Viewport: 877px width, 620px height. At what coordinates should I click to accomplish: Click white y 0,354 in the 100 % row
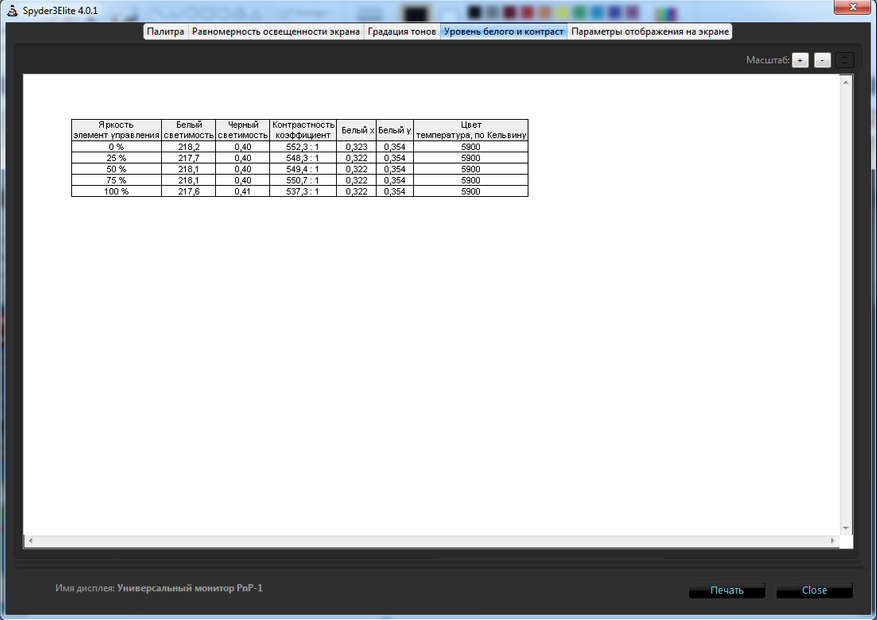395,191
